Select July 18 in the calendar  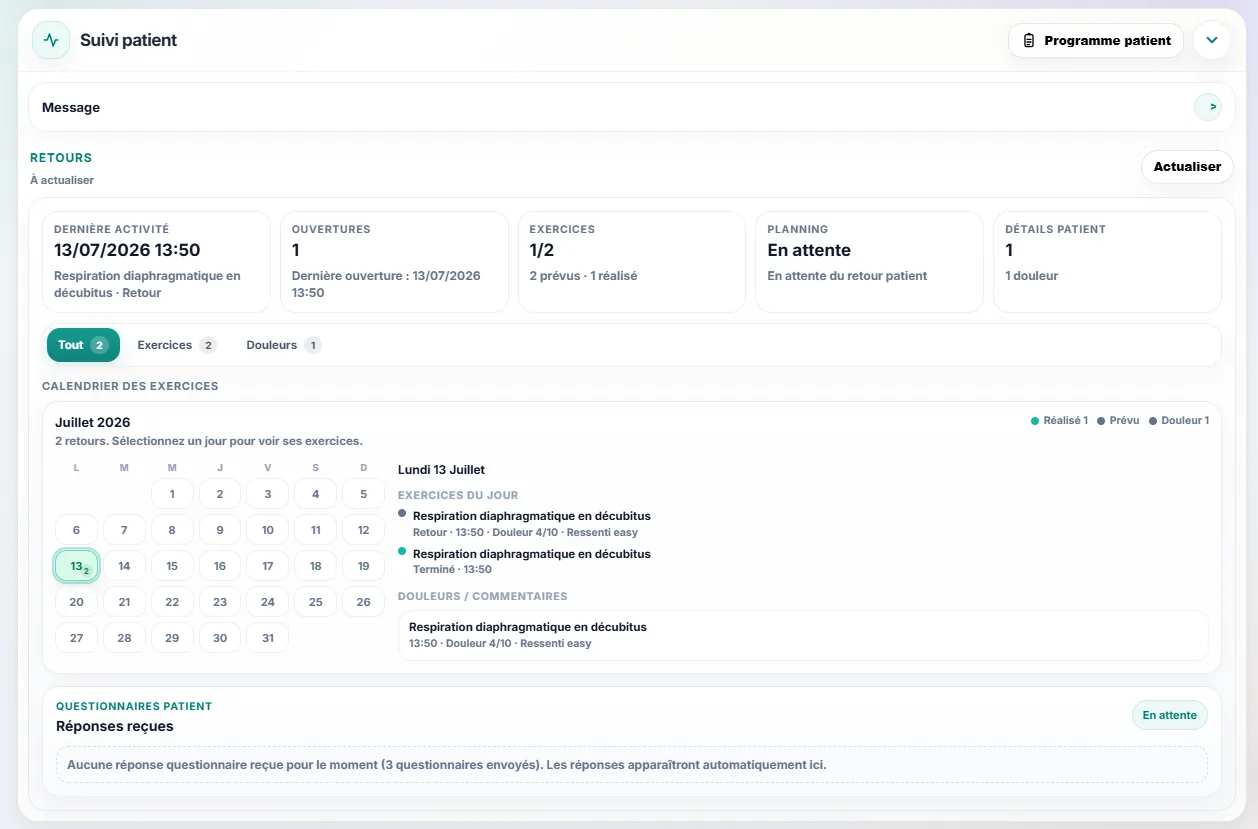point(316,566)
